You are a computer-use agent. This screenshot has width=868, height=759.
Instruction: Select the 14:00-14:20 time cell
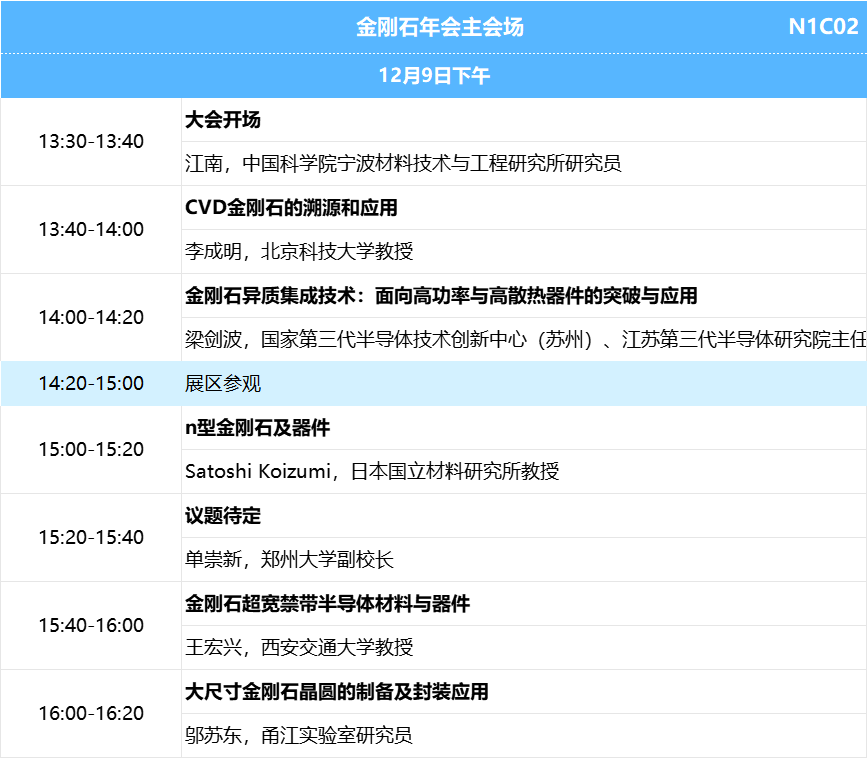[91, 318]
